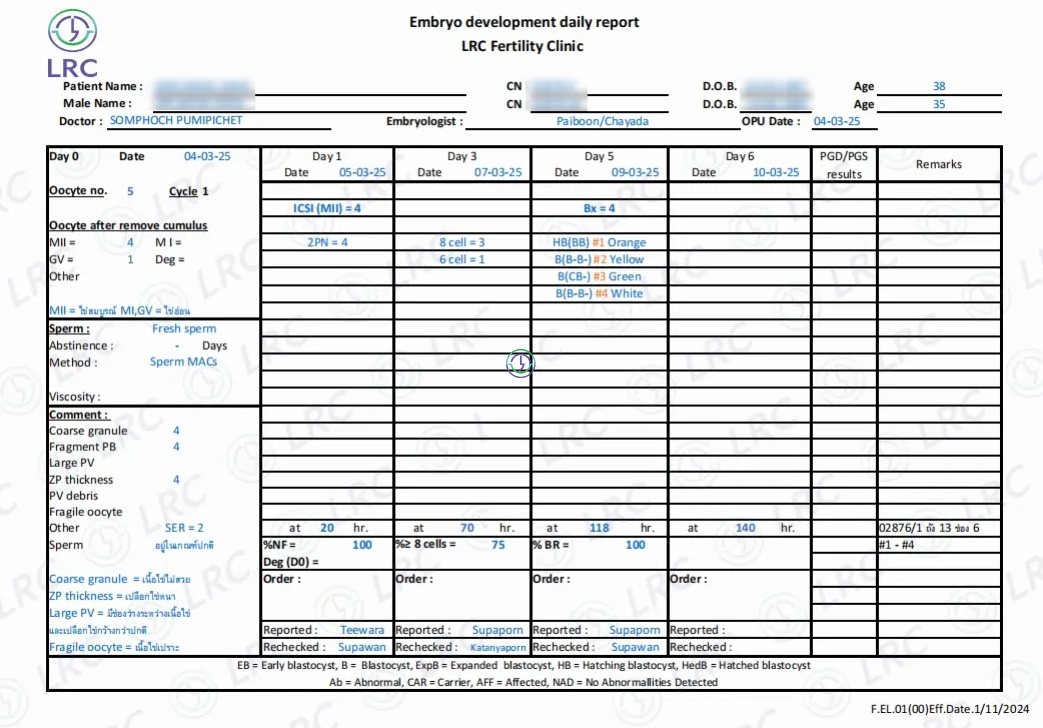Select the ICSI (MII) = 4 cell
1043x728 pixels.
click(x=327, y=208)
